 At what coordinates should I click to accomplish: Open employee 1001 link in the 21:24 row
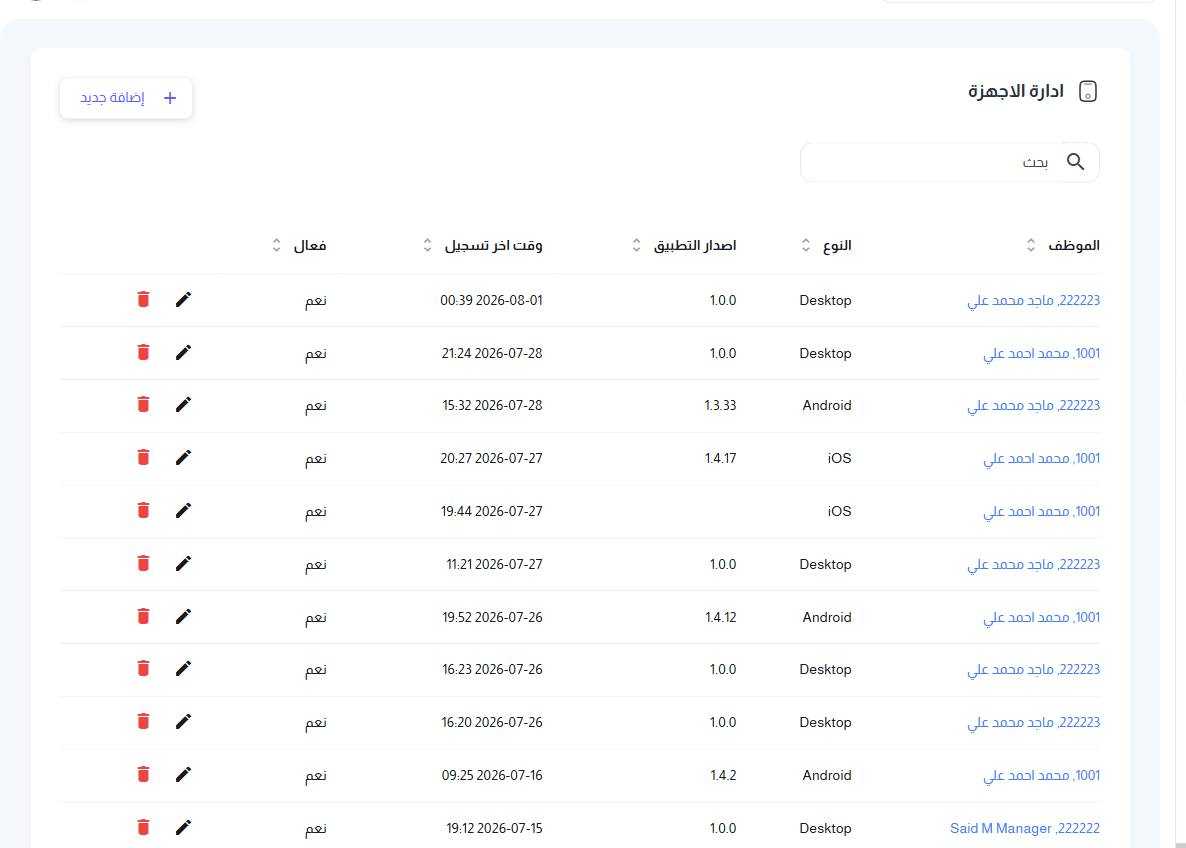click(1042, 353)
